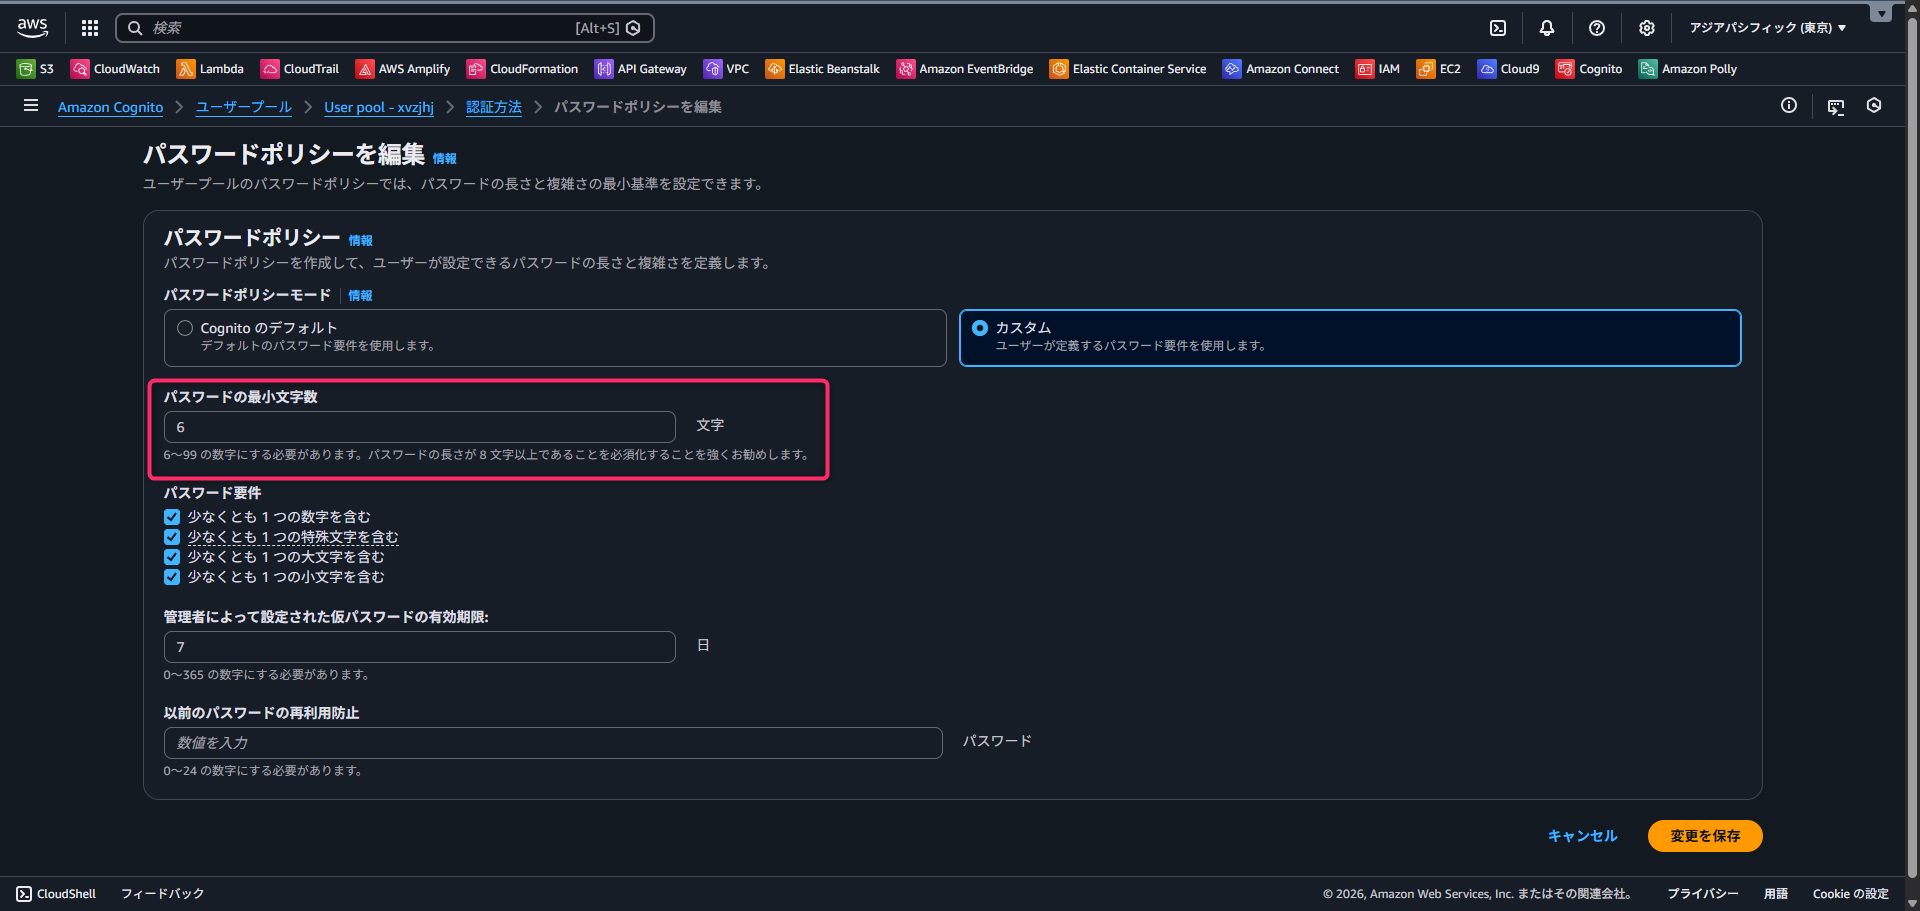
Task: Open the screen-and-chat icon right of breadcrumbs
Action: [x=1836, y=107]
